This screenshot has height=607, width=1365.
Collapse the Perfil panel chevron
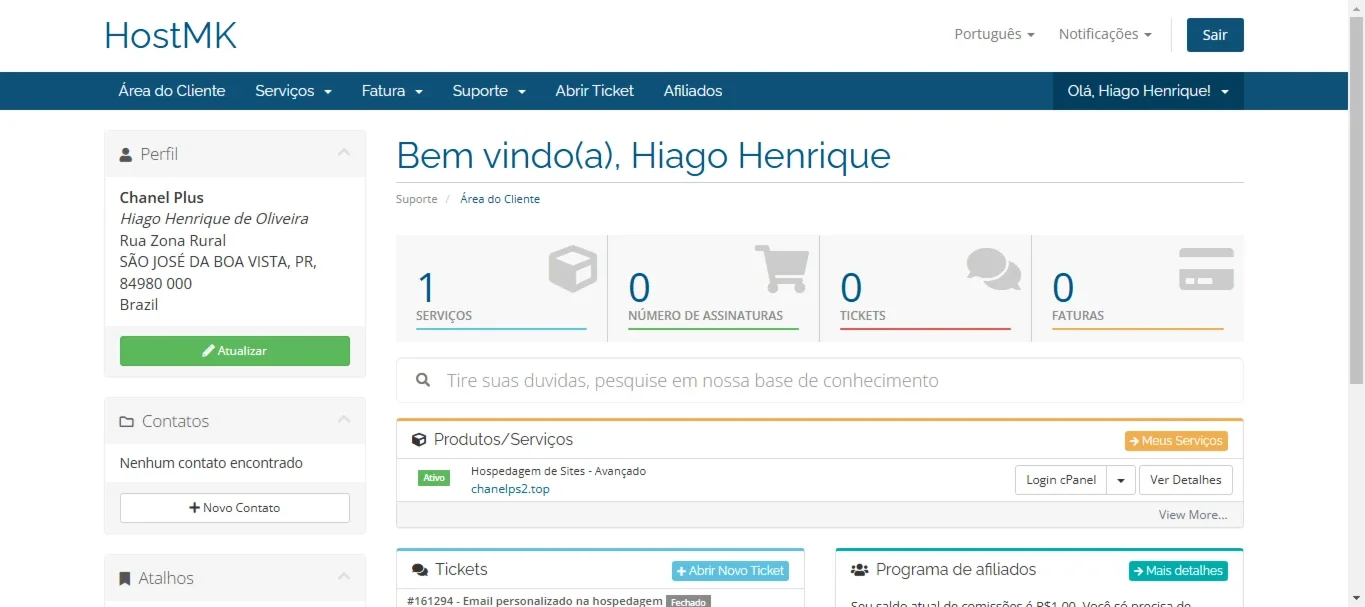(343, 153)
